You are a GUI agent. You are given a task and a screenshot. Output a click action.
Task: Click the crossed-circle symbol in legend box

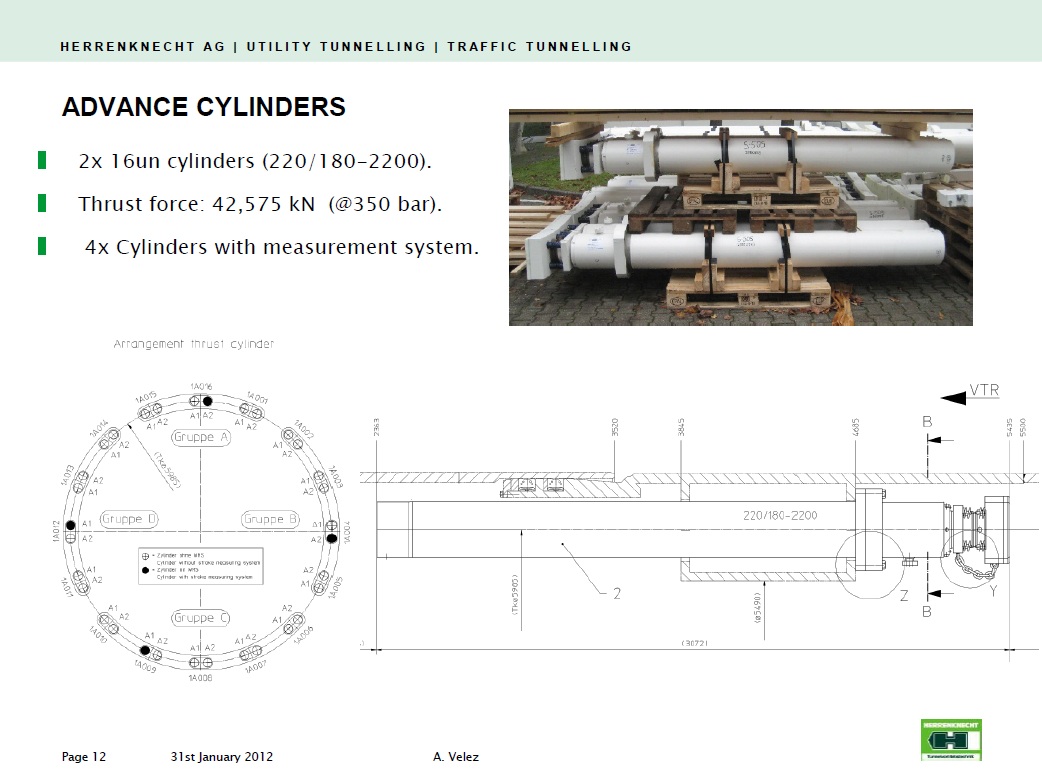146,555
